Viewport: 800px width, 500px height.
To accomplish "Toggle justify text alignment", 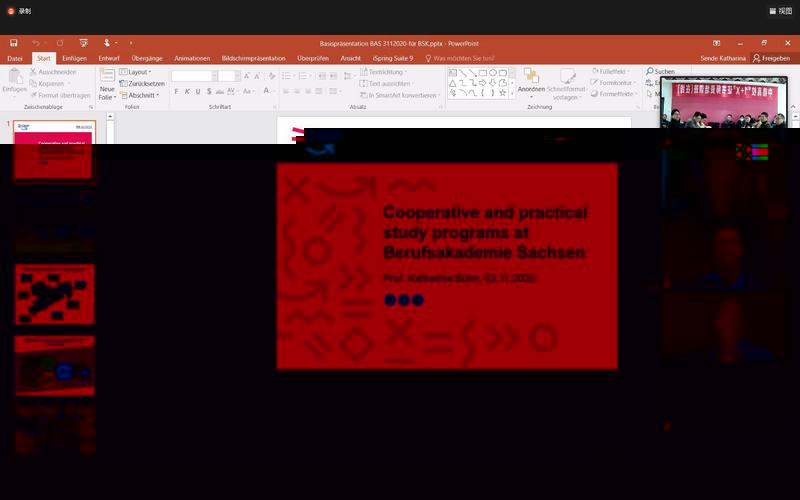I will [319, 91].
